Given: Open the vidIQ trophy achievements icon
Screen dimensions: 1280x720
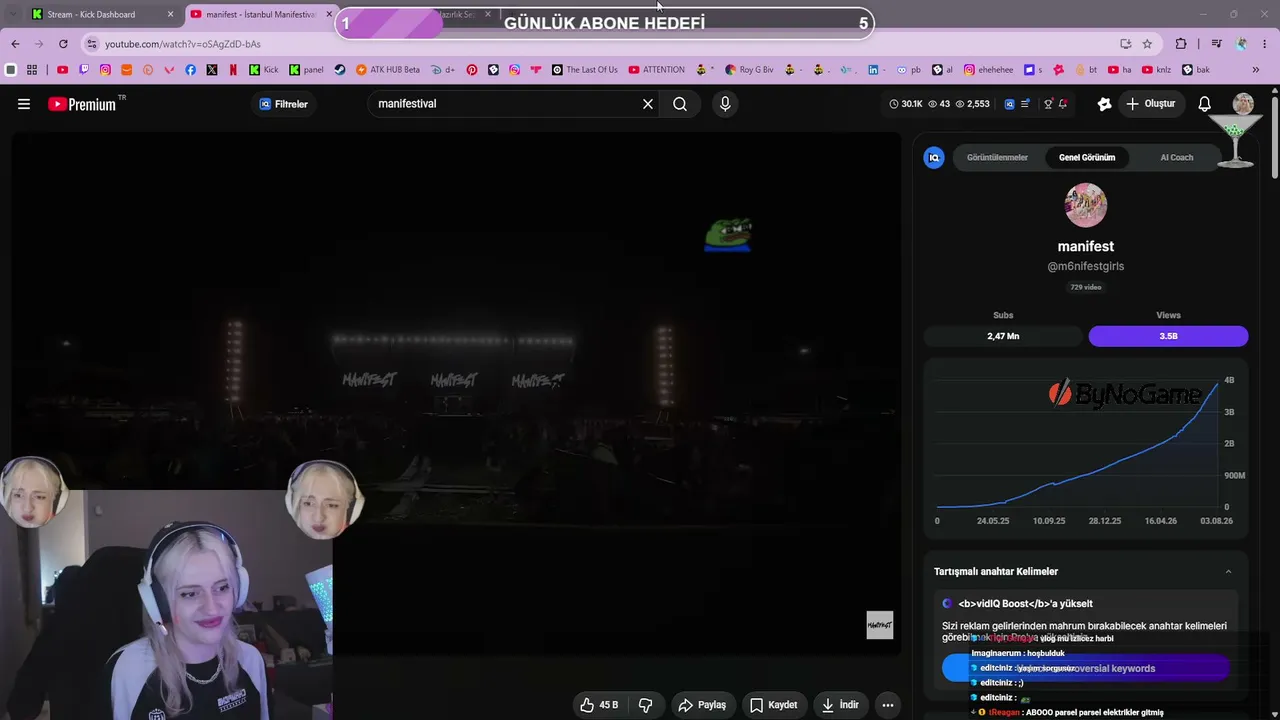Looking at the screenshot, I should pos(1048,104).
